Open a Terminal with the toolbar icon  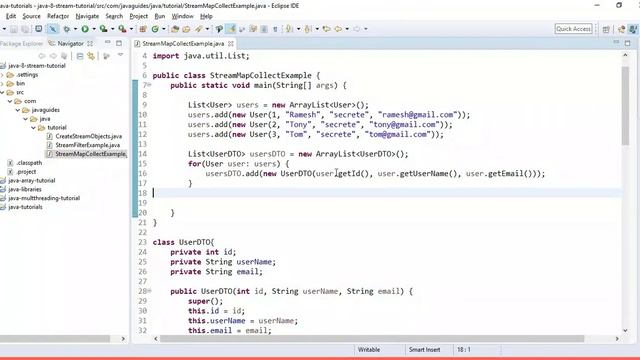tap(38, 29)
